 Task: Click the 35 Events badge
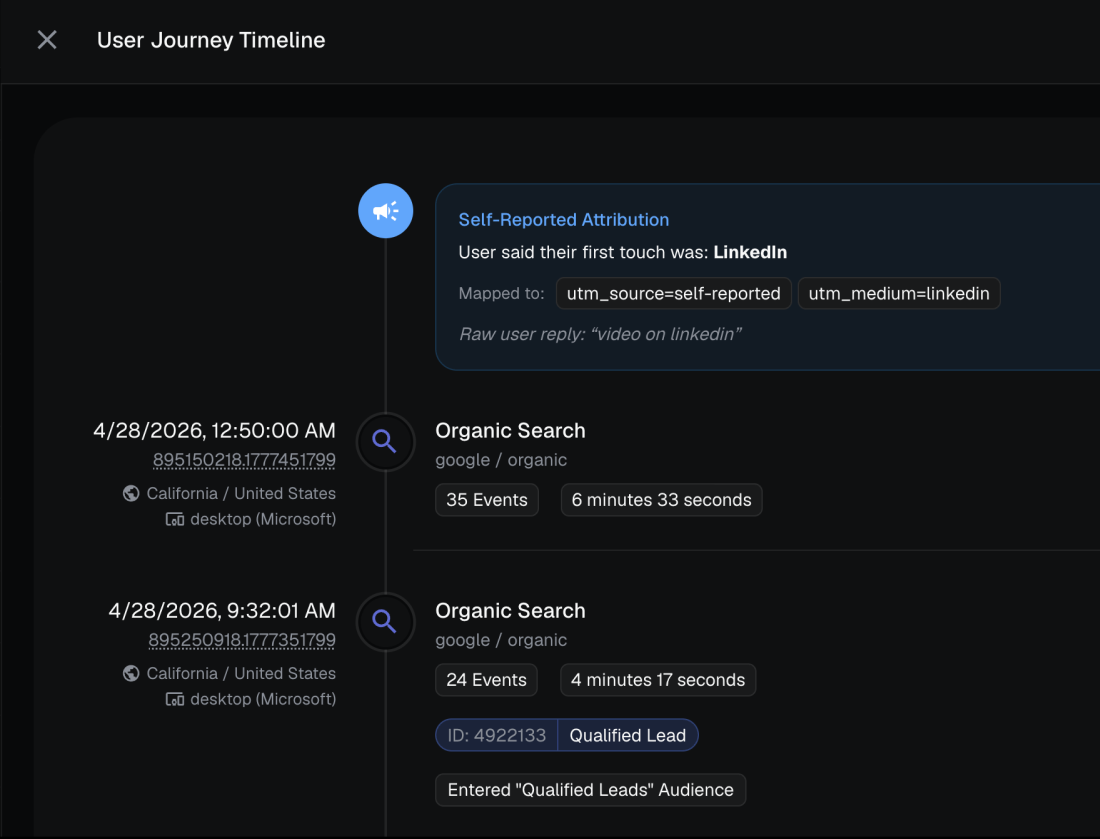click(x=487, y=499)
